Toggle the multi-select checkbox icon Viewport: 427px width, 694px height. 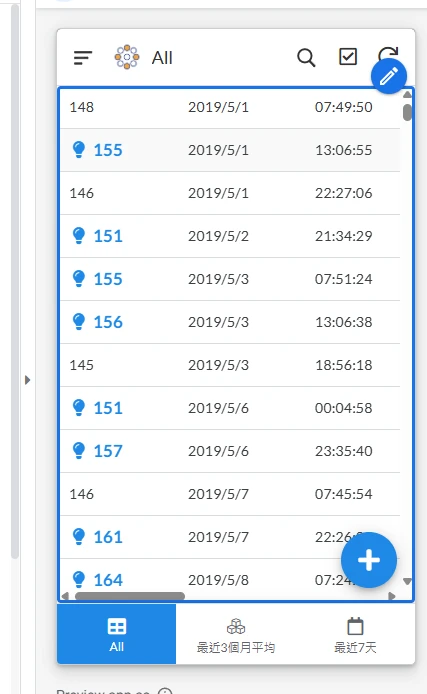348,57
